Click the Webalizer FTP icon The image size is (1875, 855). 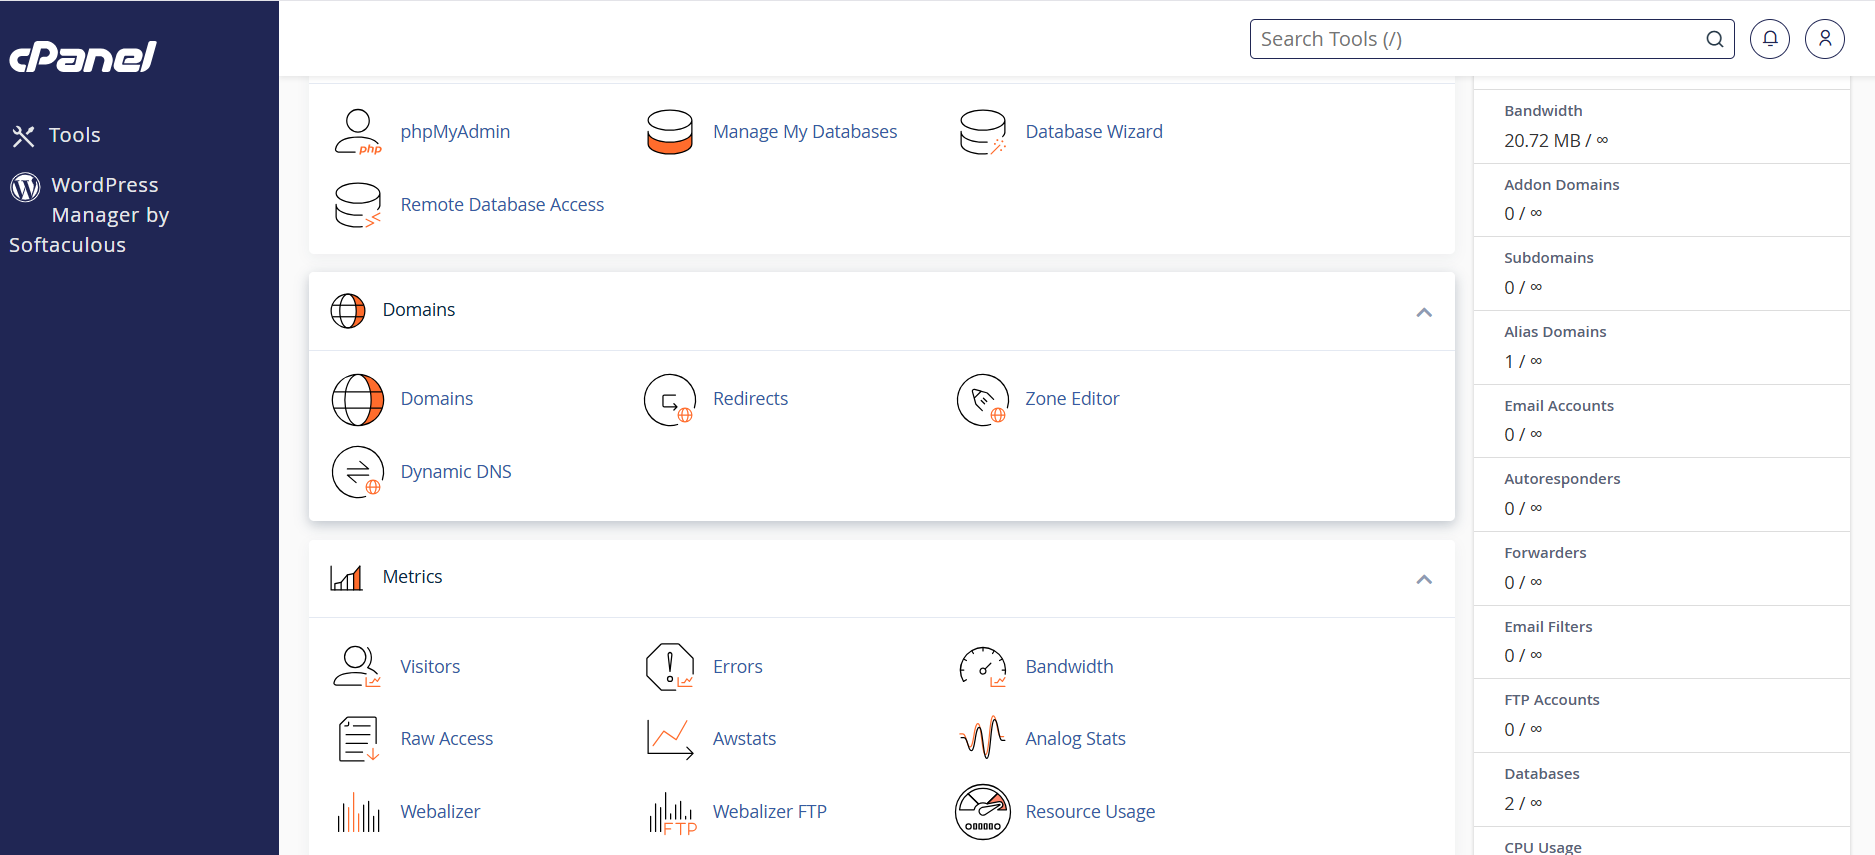[x=672, y=812]
